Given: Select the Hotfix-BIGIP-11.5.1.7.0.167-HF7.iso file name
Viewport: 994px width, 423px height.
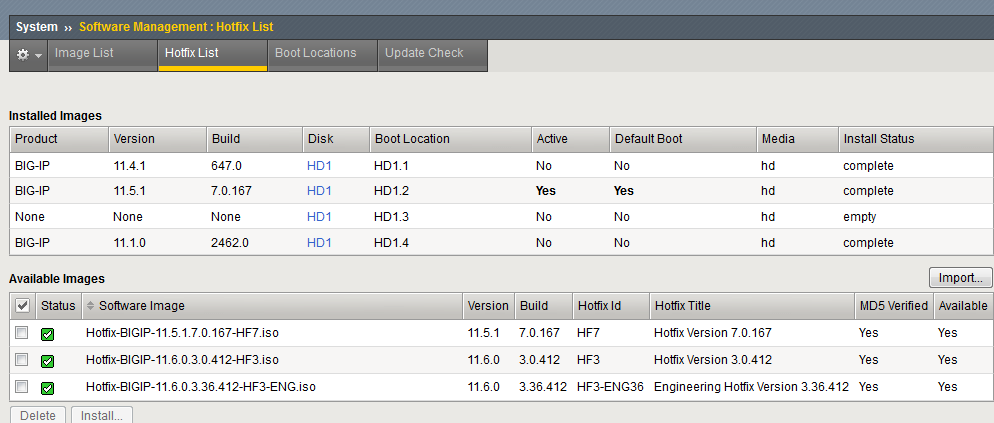Looking at the screenshot, I should pos(182,333).
